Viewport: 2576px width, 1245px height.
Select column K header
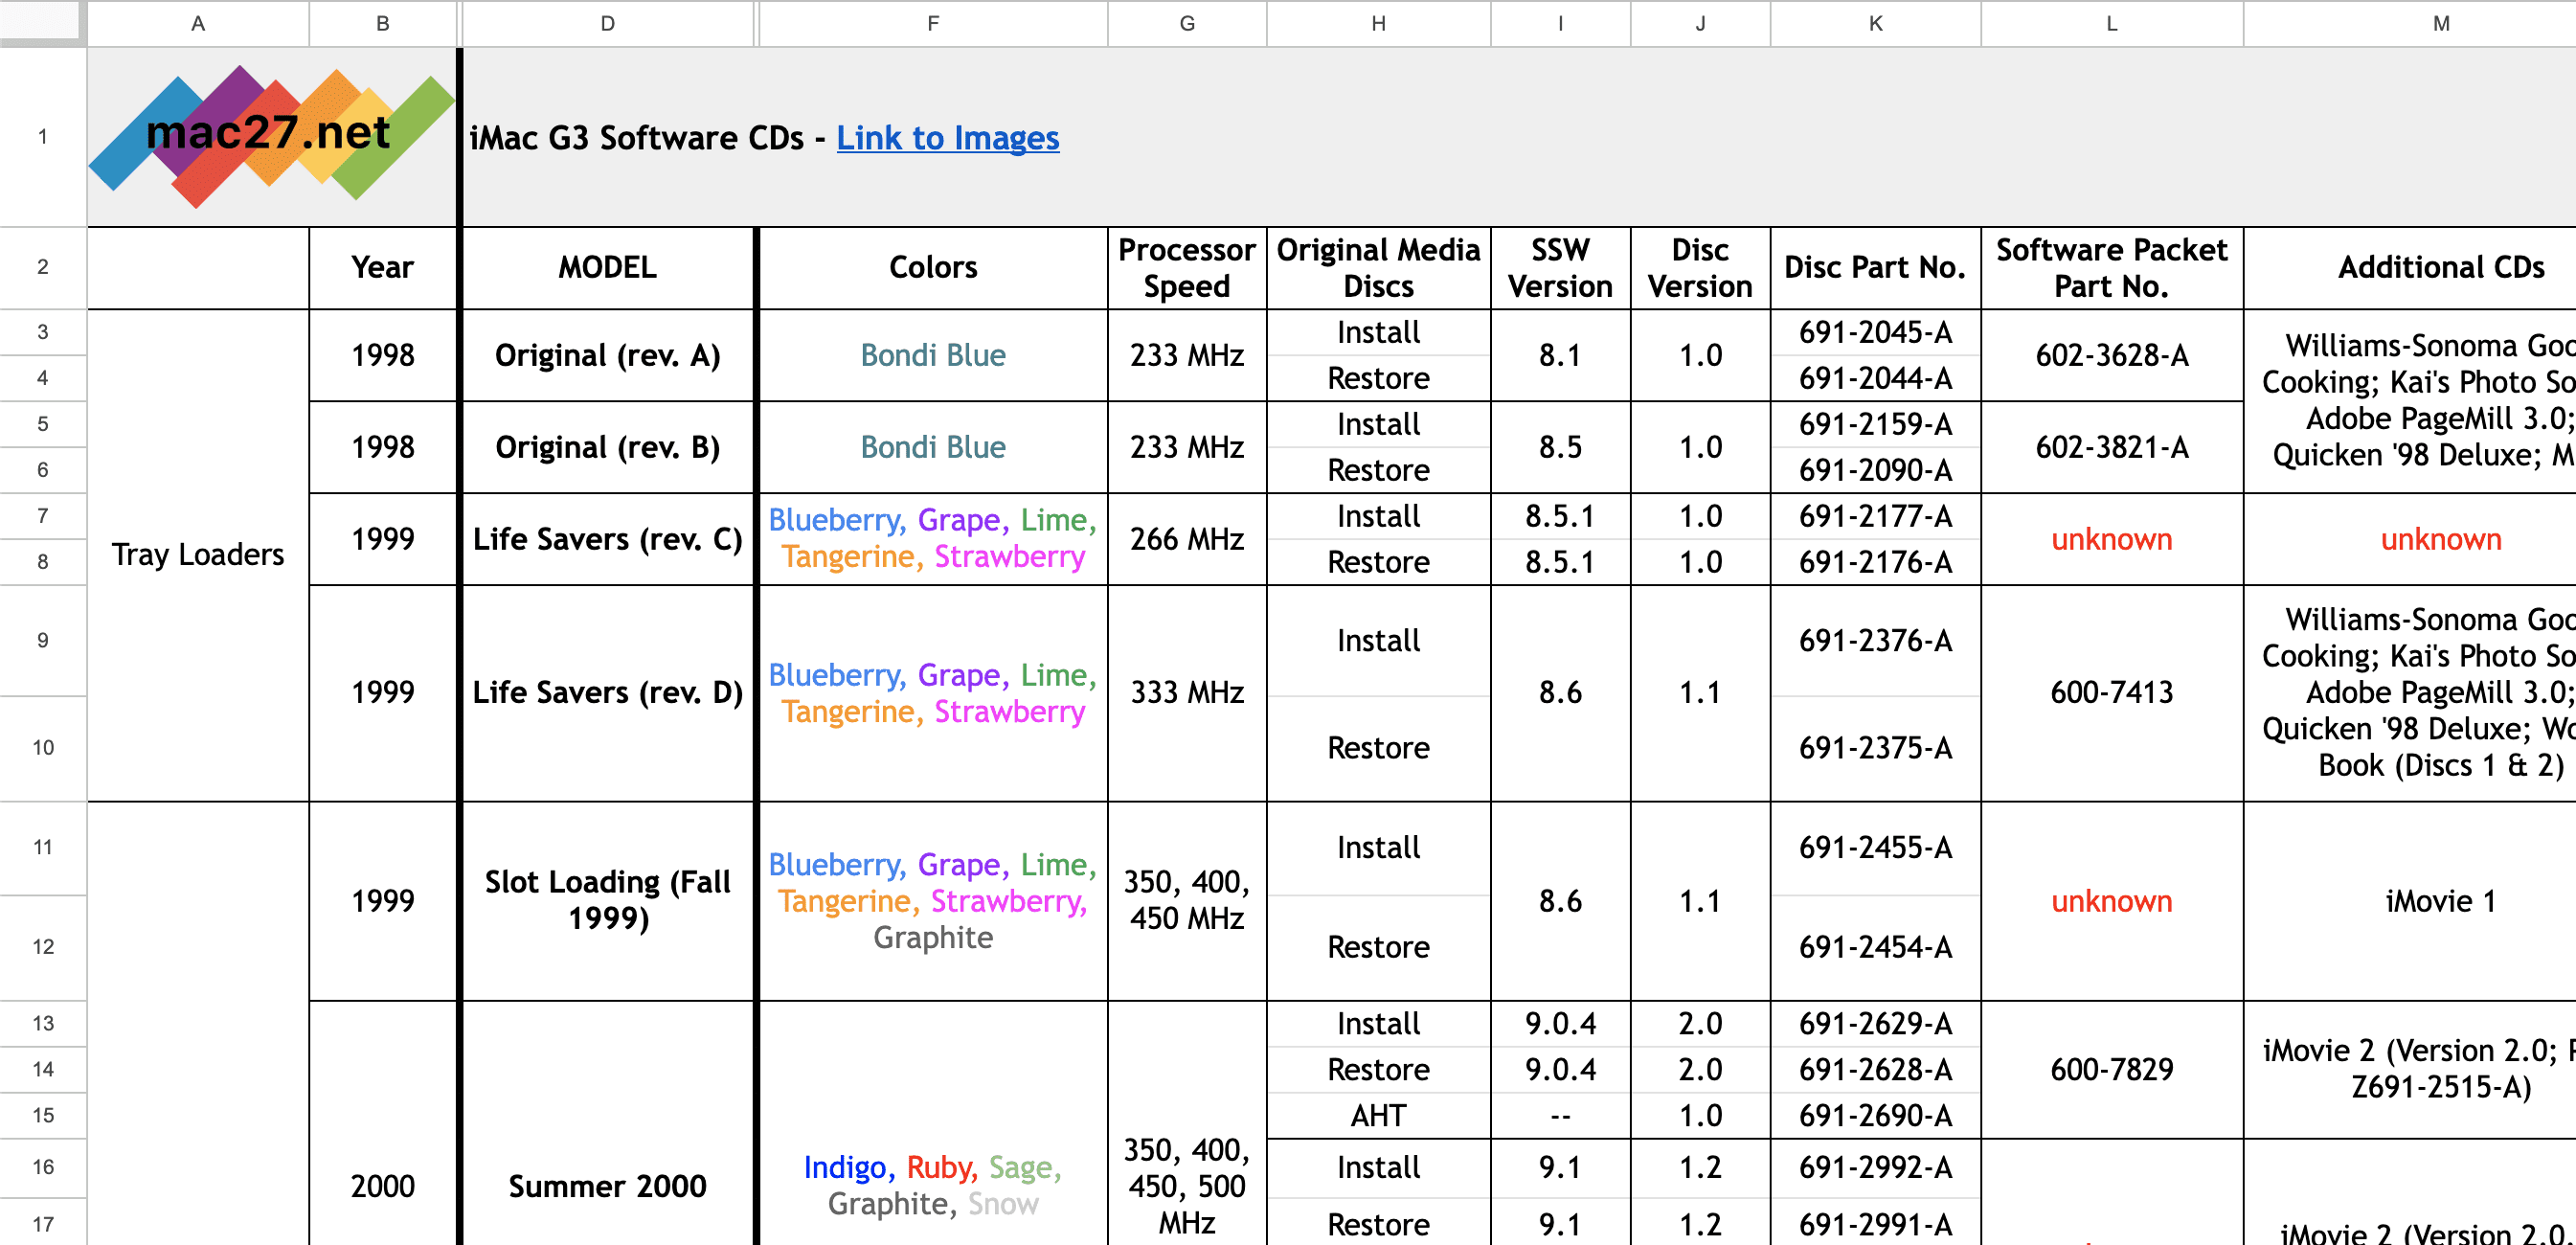(1874, 23)
